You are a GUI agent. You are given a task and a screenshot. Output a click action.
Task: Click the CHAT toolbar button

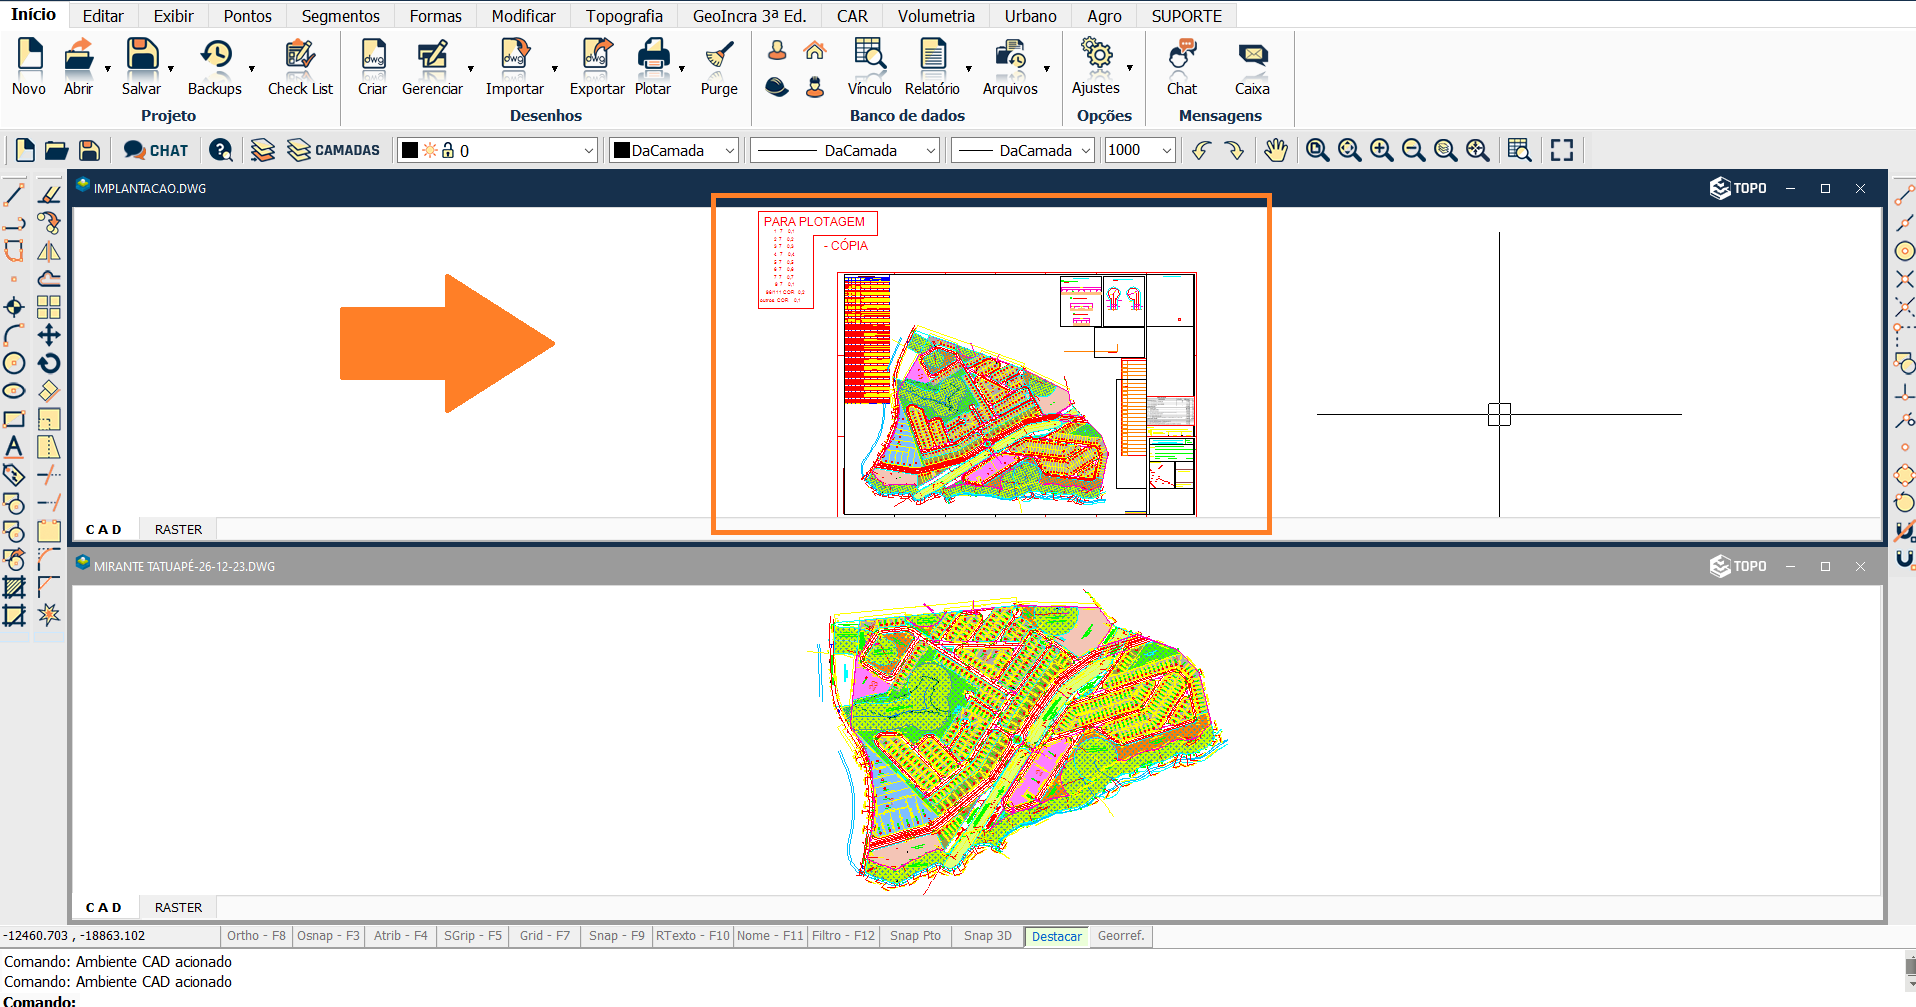(x=156, y=150)
